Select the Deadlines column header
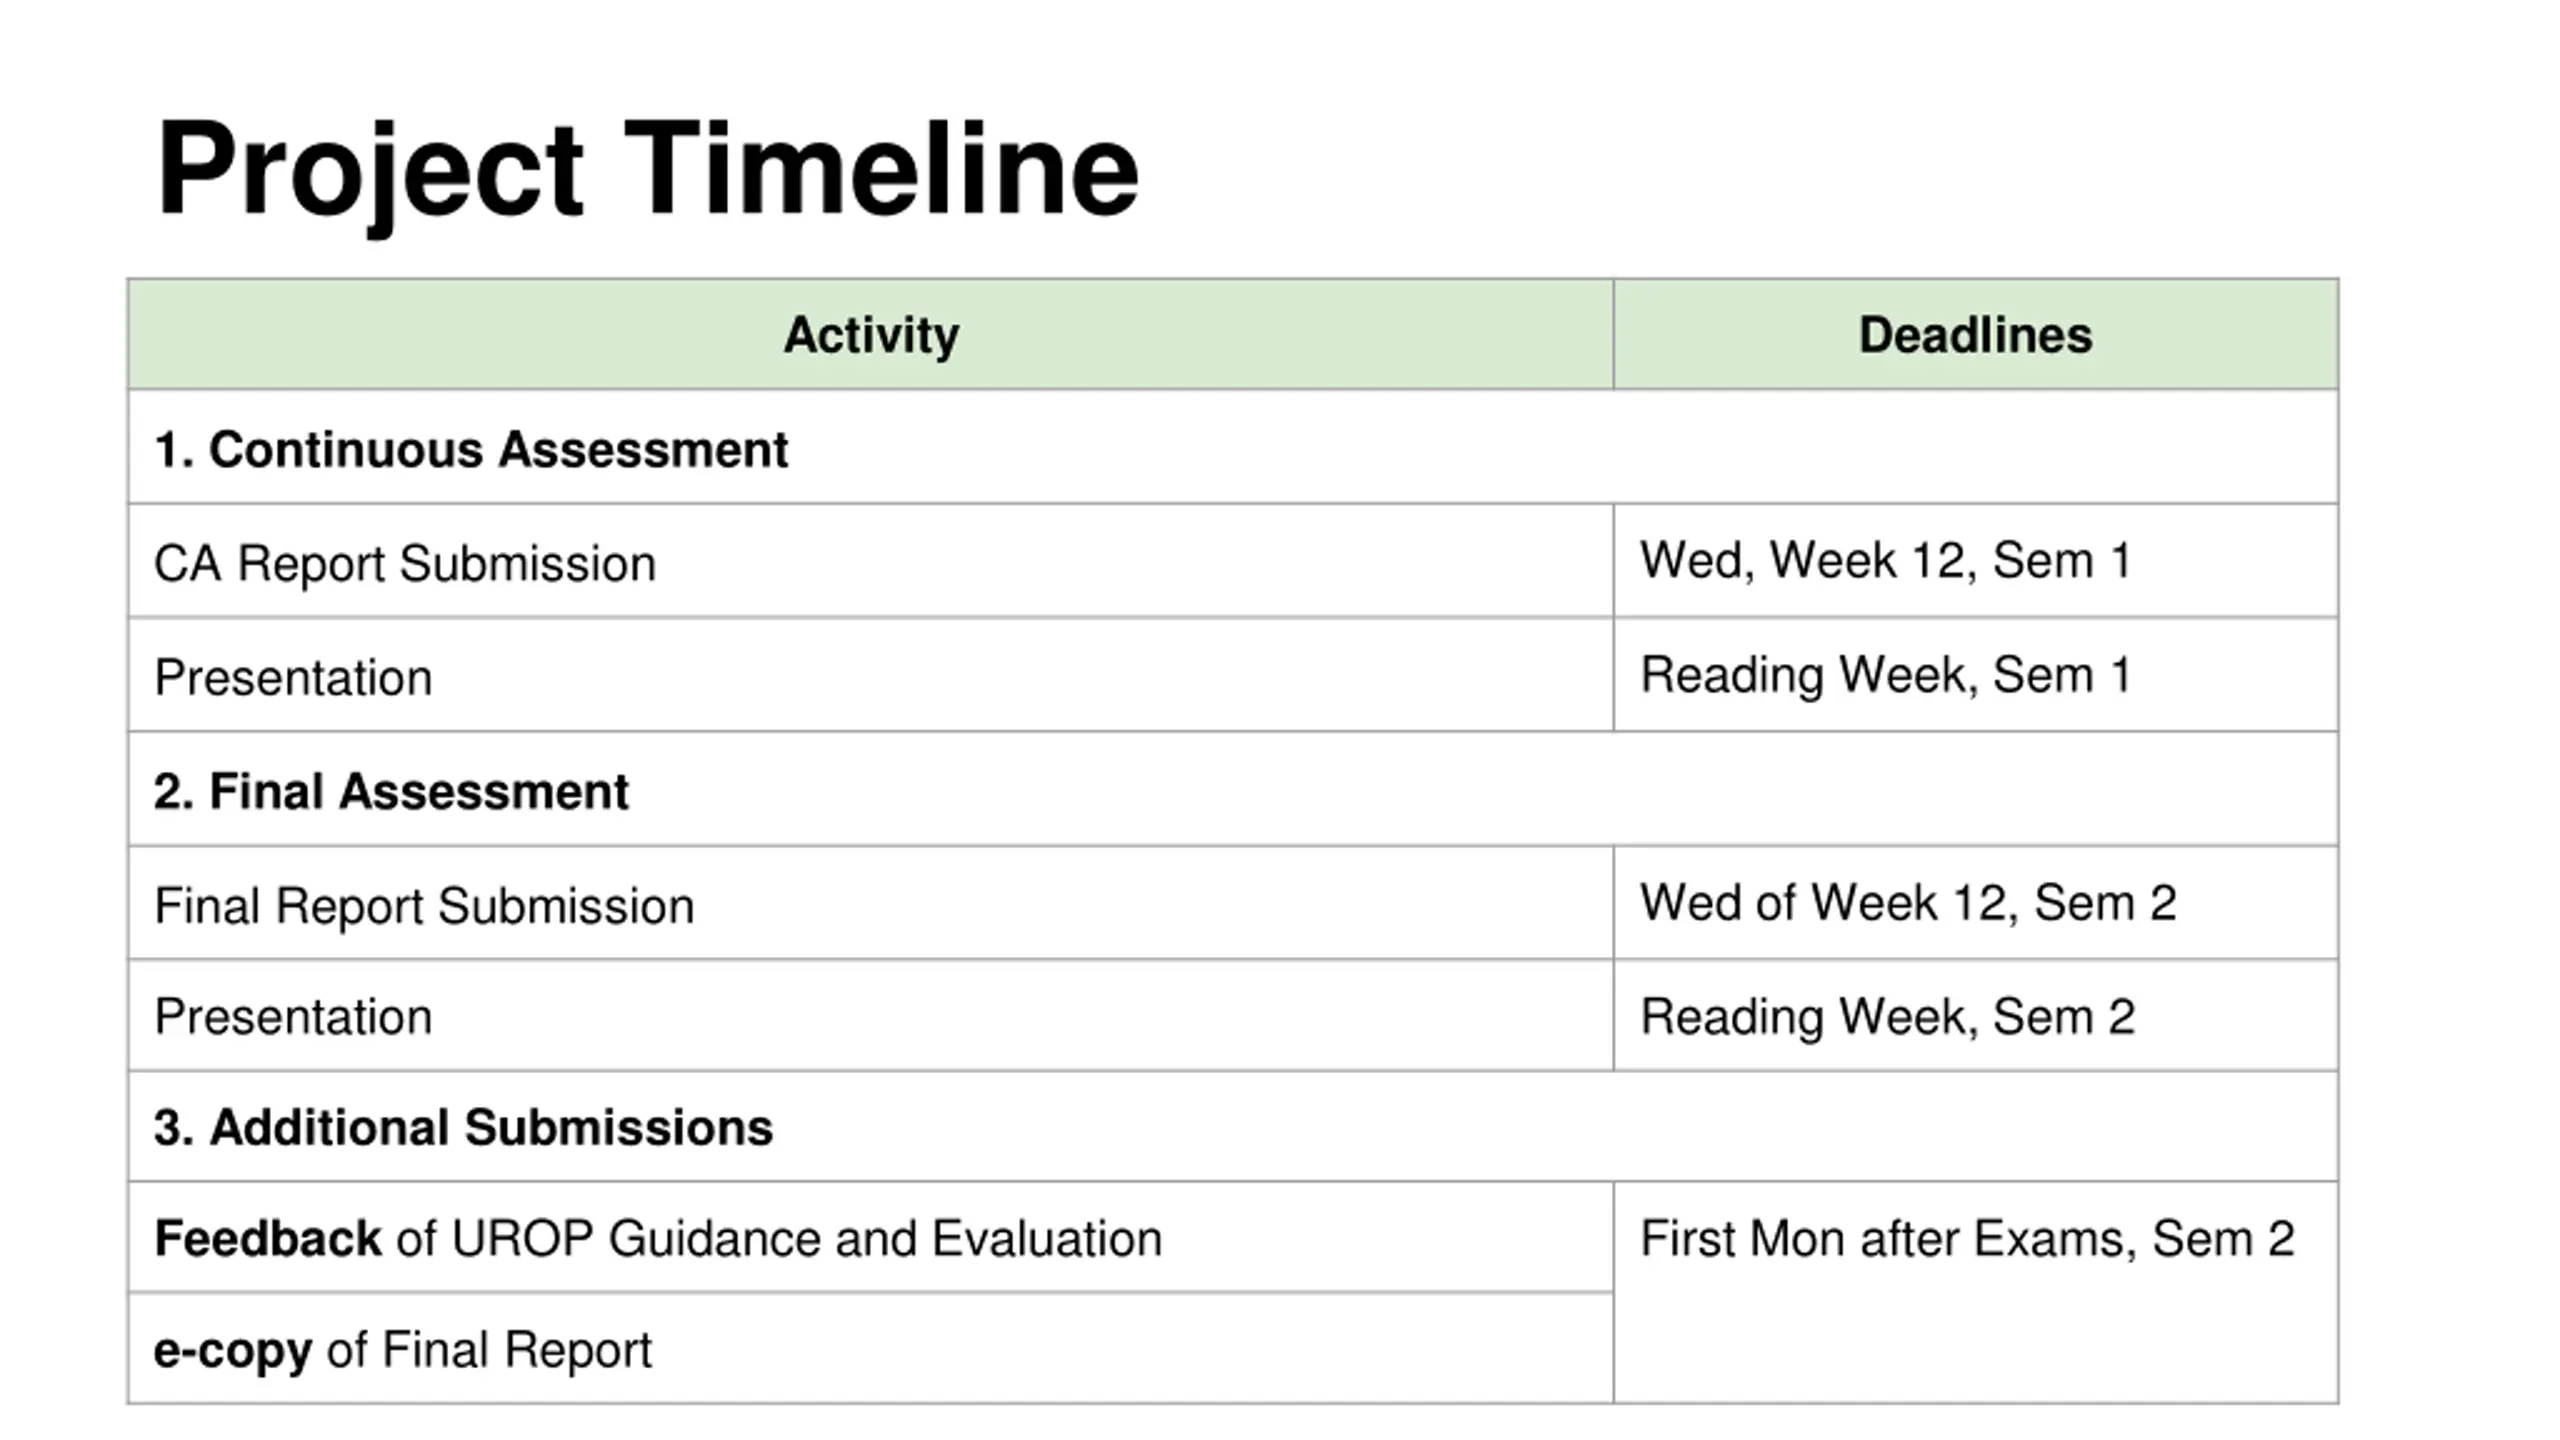Image resolution: width=2560 pixels, height=1440 pixels. [1975, 334]
